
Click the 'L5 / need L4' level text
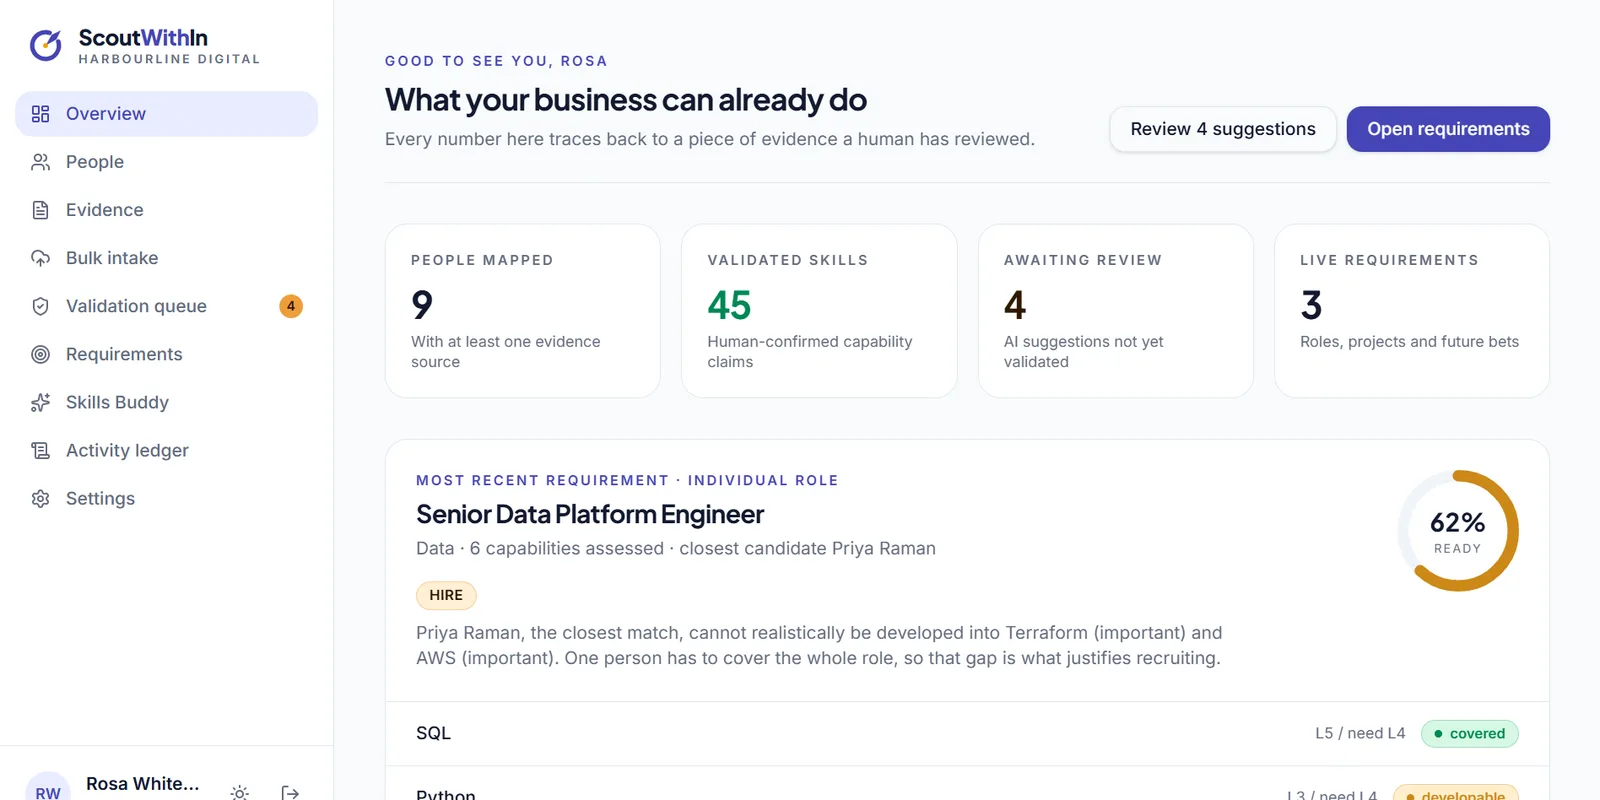(x=1360, y=733)
